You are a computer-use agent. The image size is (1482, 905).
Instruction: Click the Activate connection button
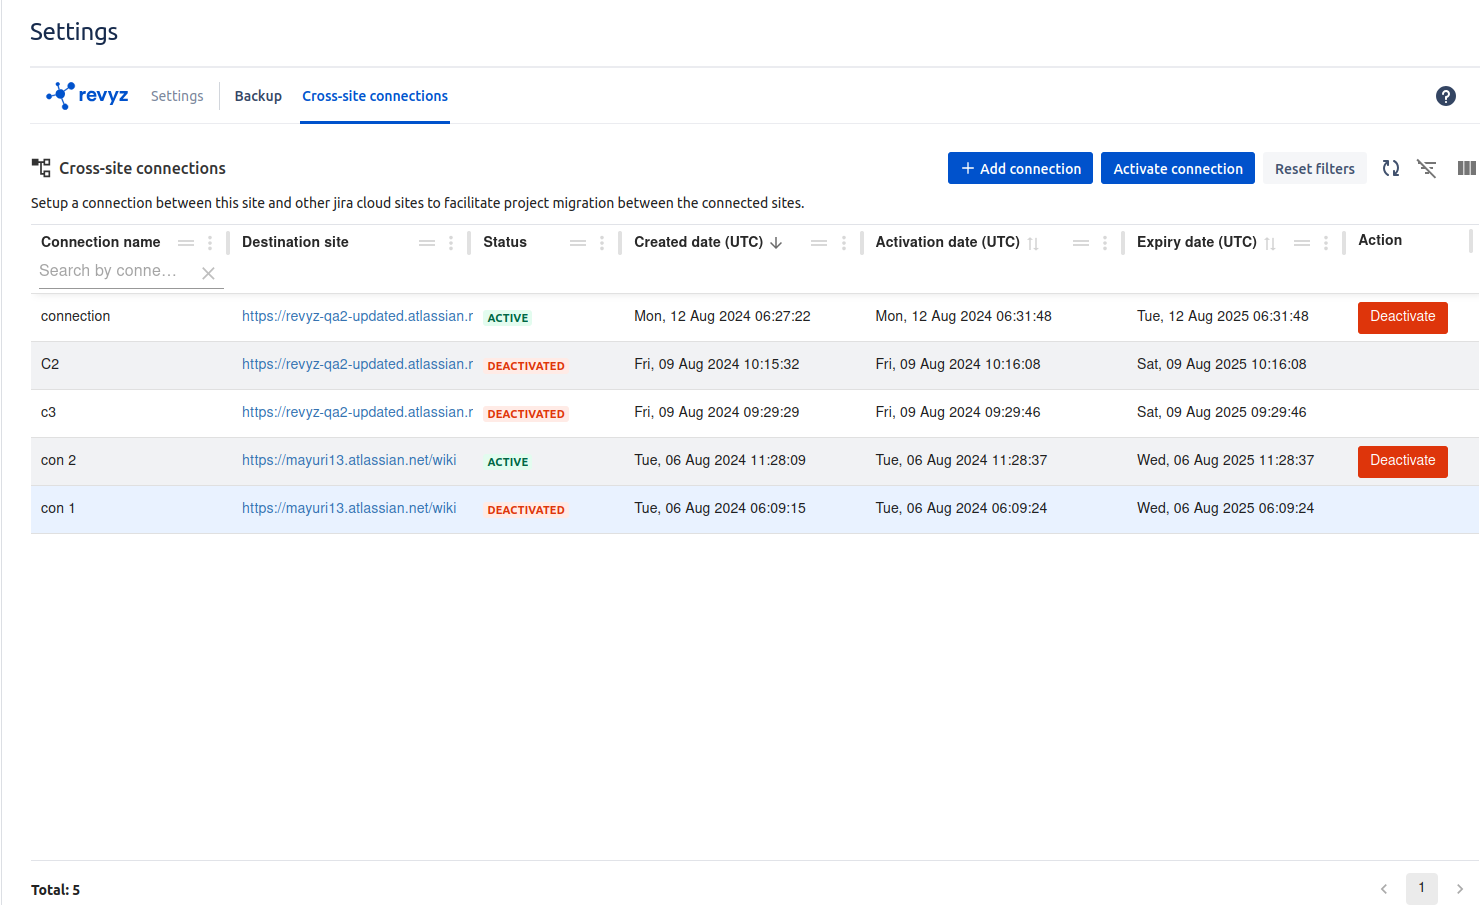tap(1177, 169)
